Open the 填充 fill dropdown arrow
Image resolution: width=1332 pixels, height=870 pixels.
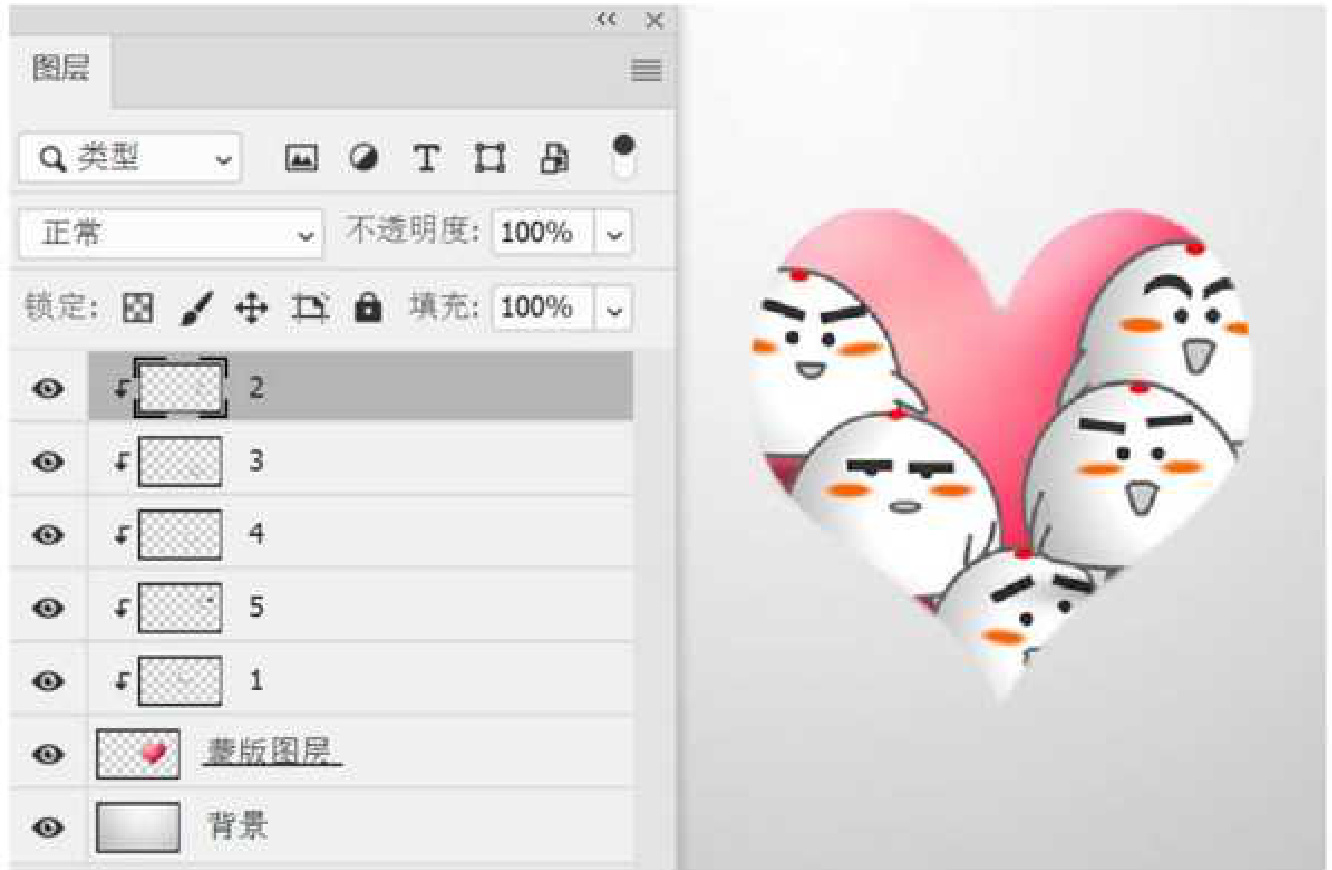click(x=614, y=308)
